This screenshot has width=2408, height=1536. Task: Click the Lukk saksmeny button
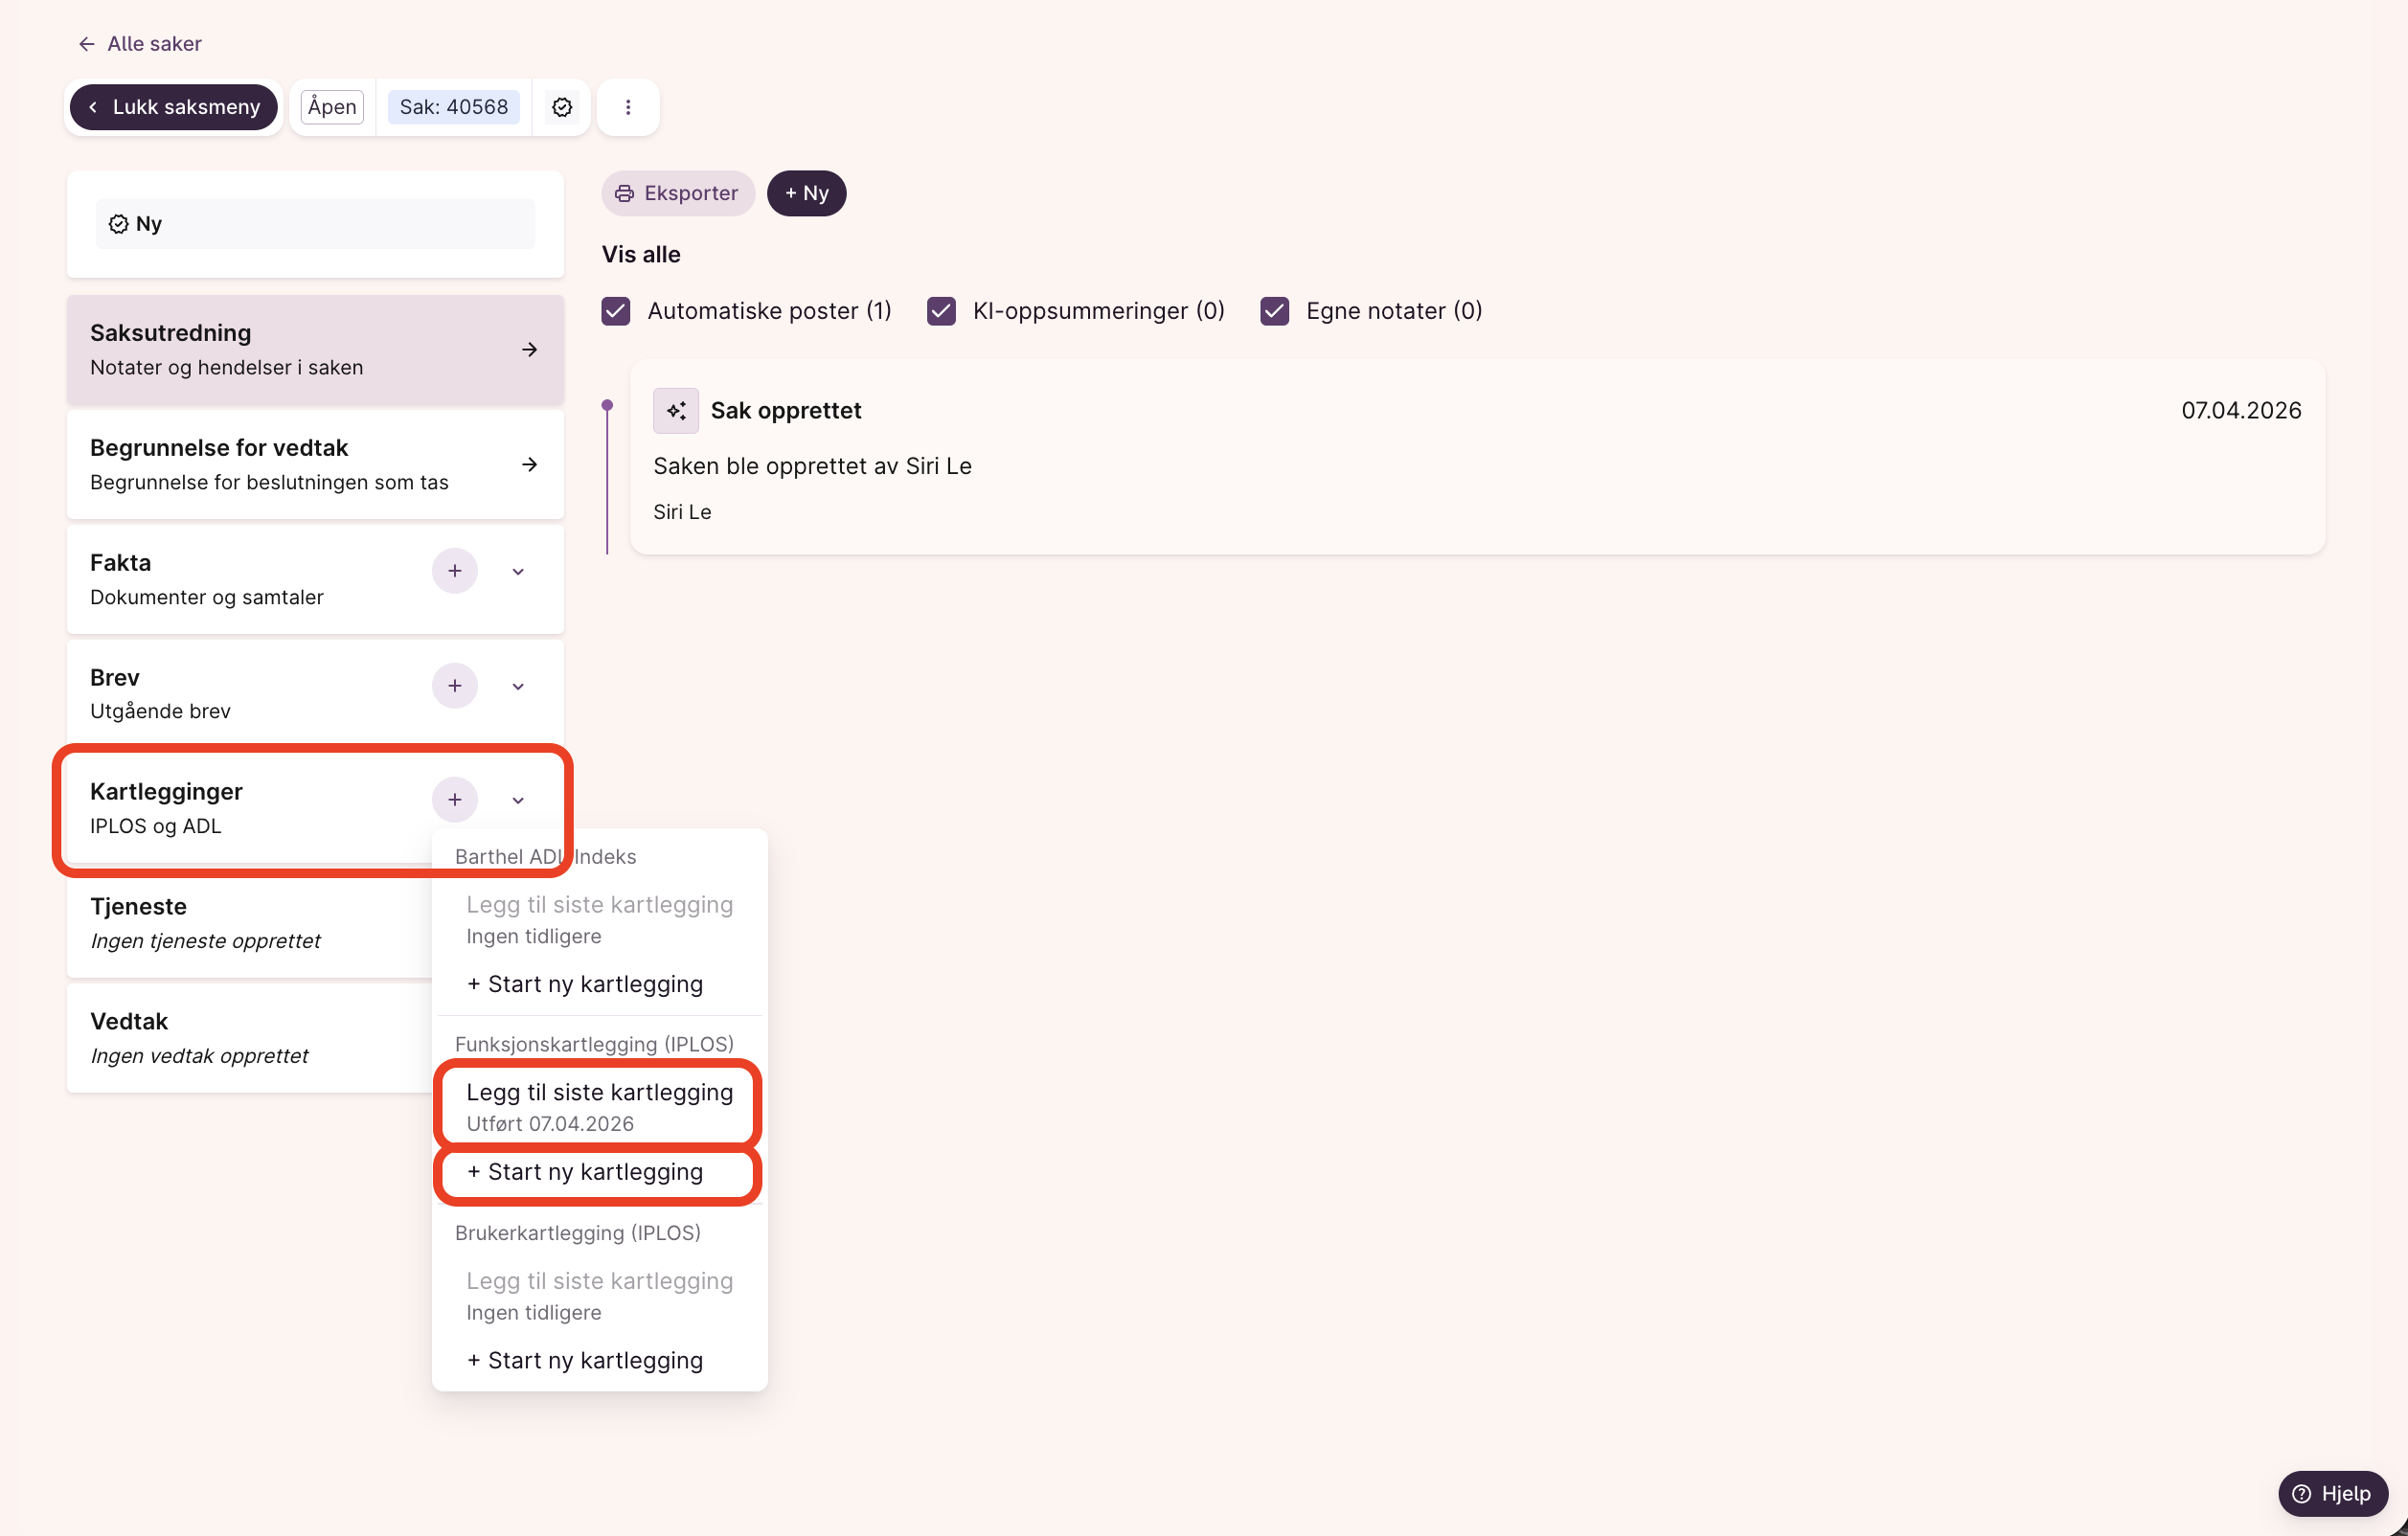pos(174,107)
